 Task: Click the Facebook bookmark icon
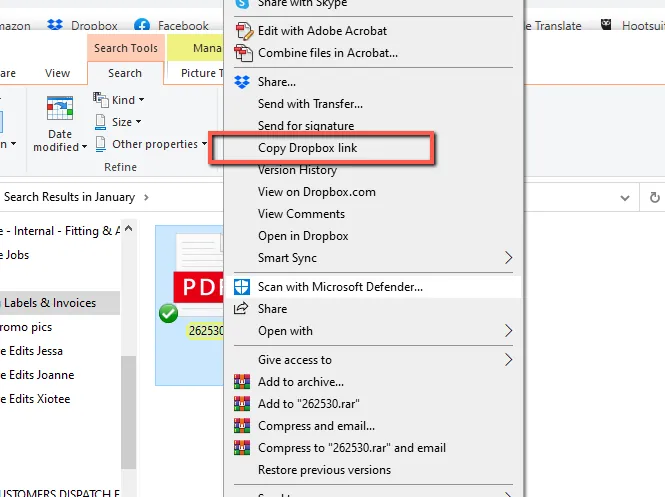click(142, 25)
